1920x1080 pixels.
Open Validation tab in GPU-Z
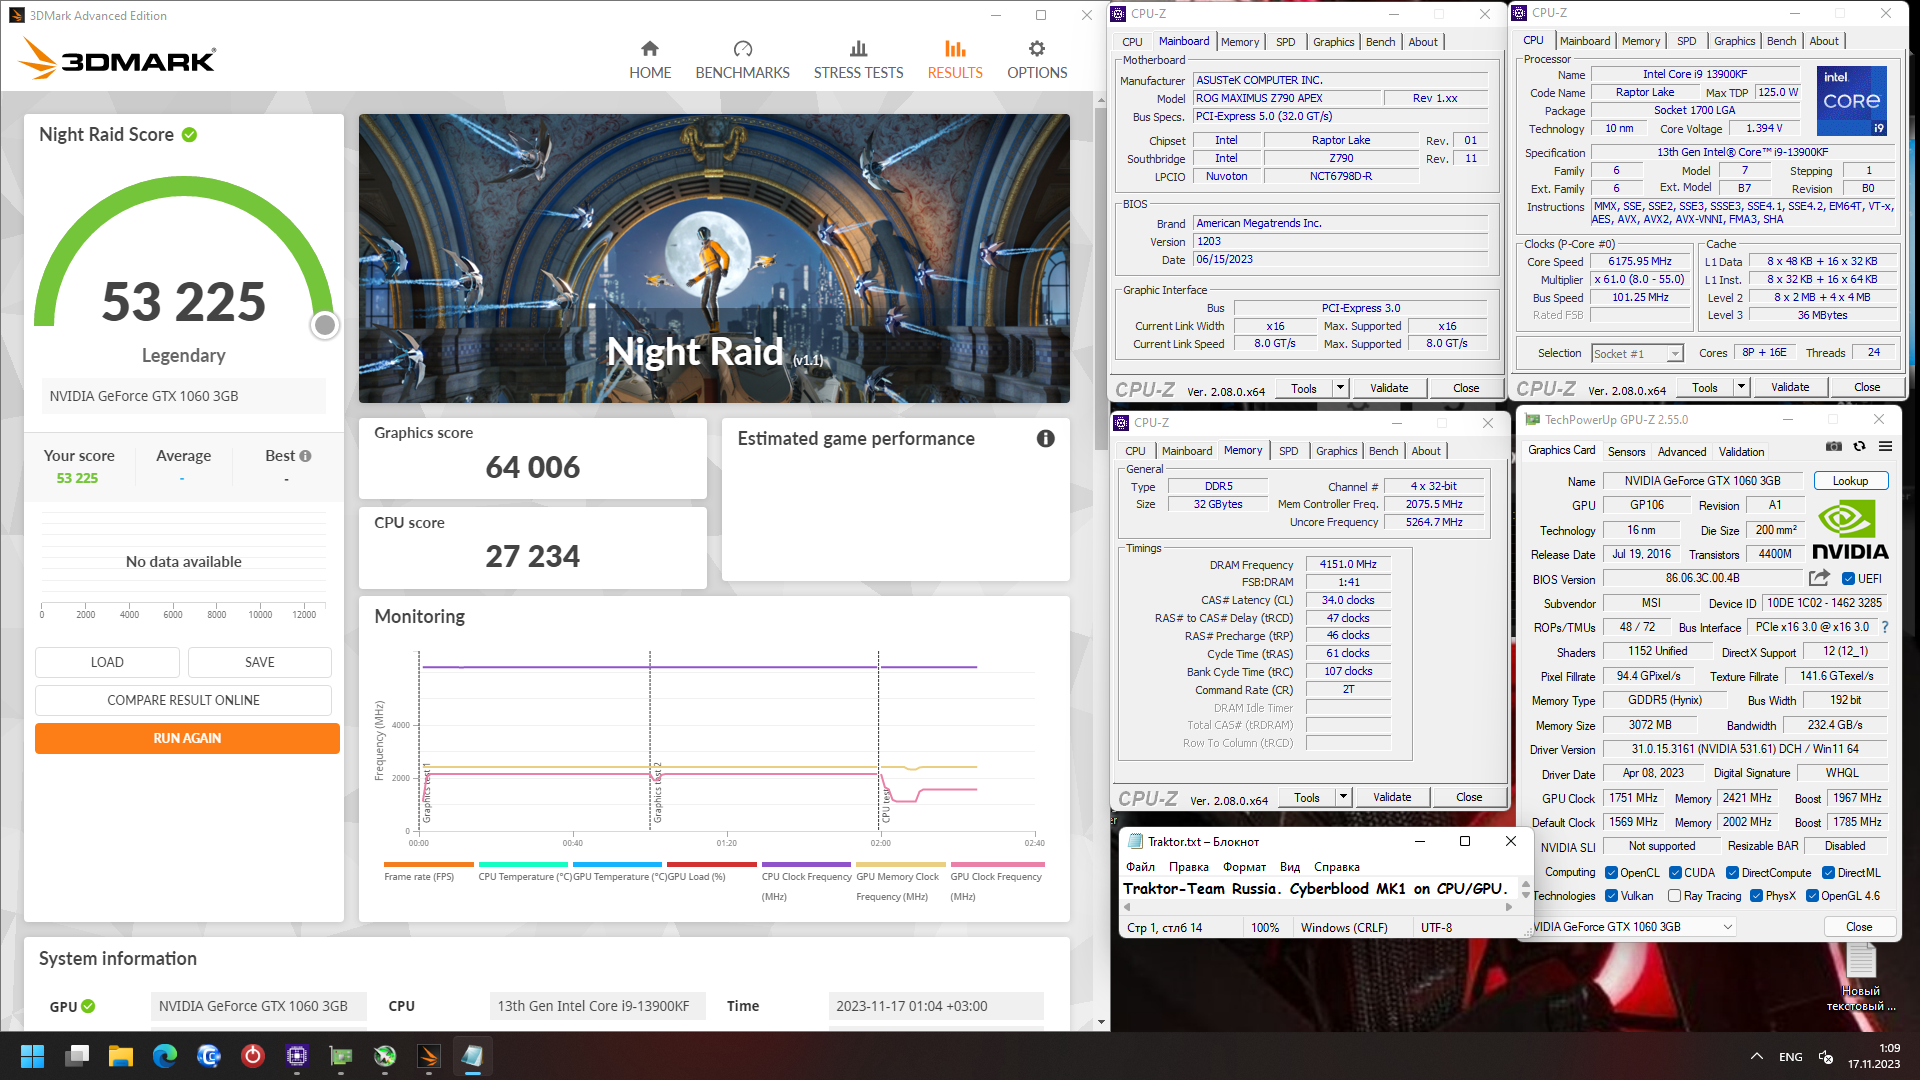click(x=1741, y=452)
